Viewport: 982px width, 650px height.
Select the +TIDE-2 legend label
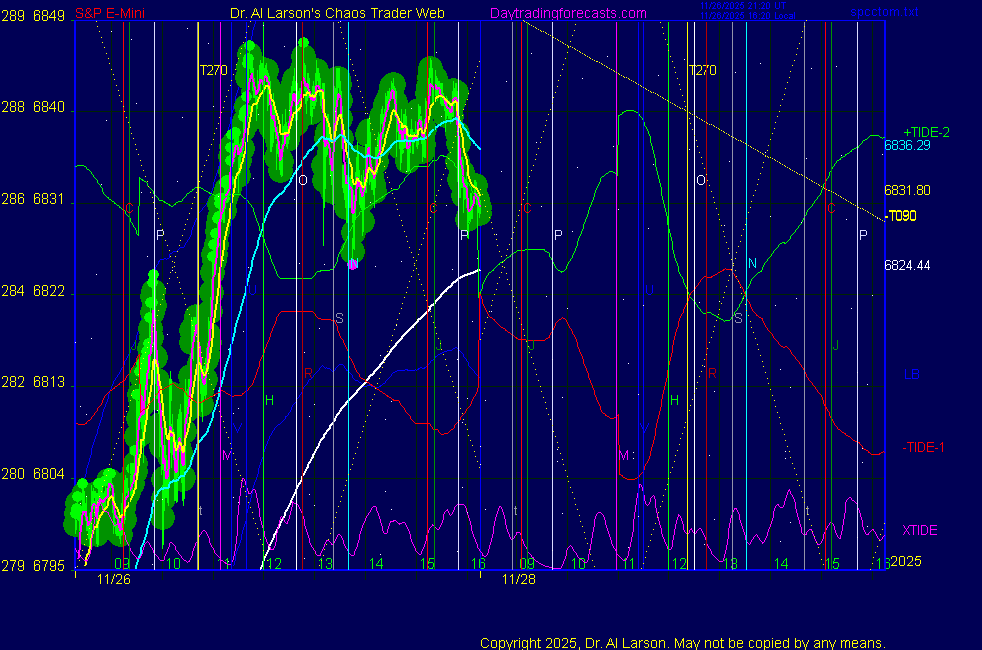[x=926, y=132]
